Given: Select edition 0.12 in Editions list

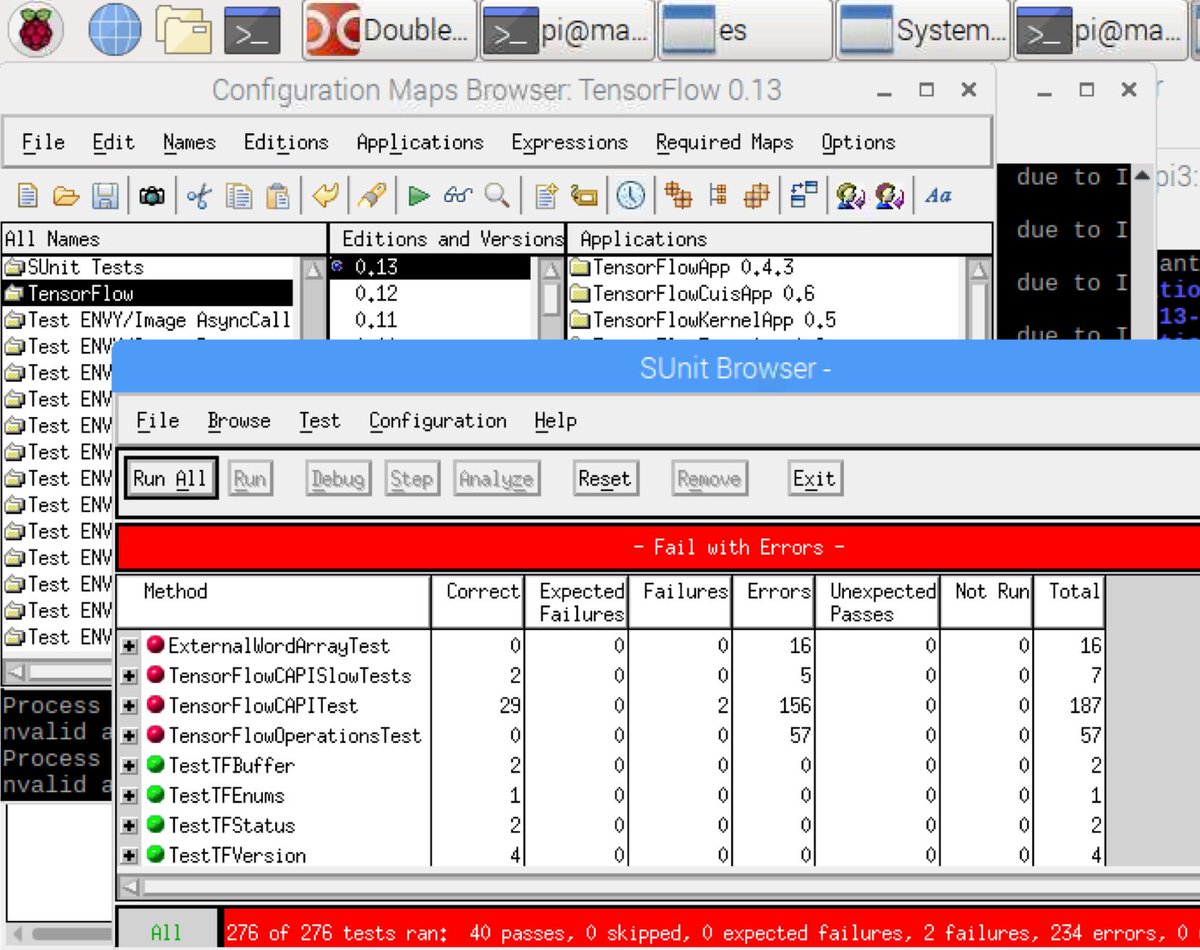Looking at the screenshot, I should [x=376, y=294].
